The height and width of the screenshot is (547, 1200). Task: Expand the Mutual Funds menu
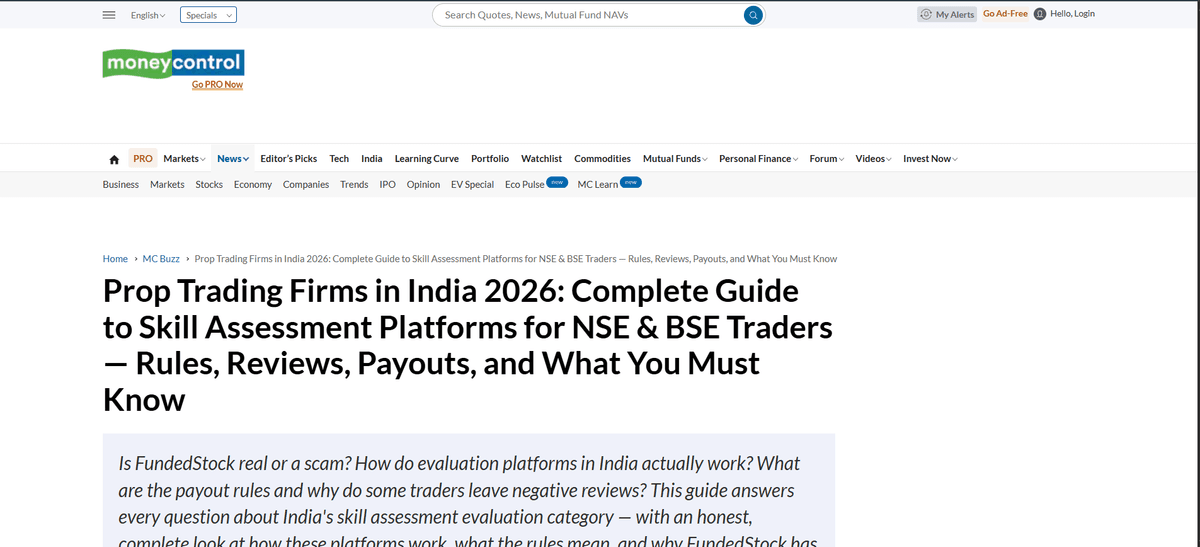[675, 159]
